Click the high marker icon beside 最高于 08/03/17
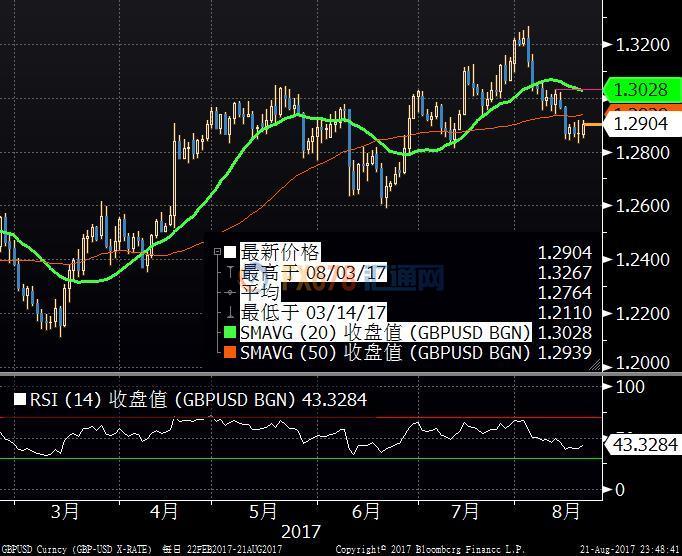 pos(230,272)
